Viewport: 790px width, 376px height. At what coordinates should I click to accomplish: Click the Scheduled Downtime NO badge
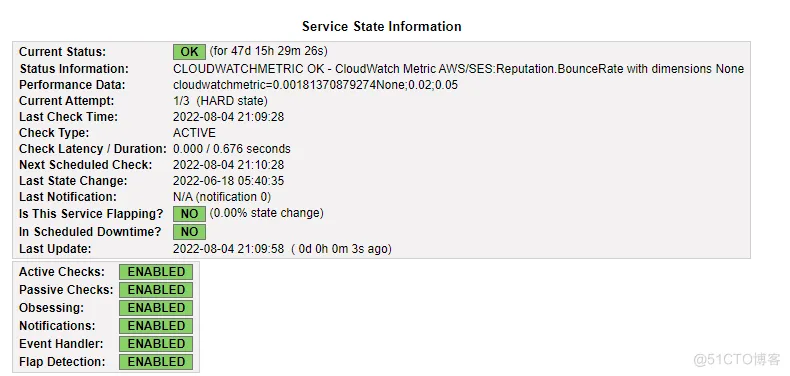[189, 232]
